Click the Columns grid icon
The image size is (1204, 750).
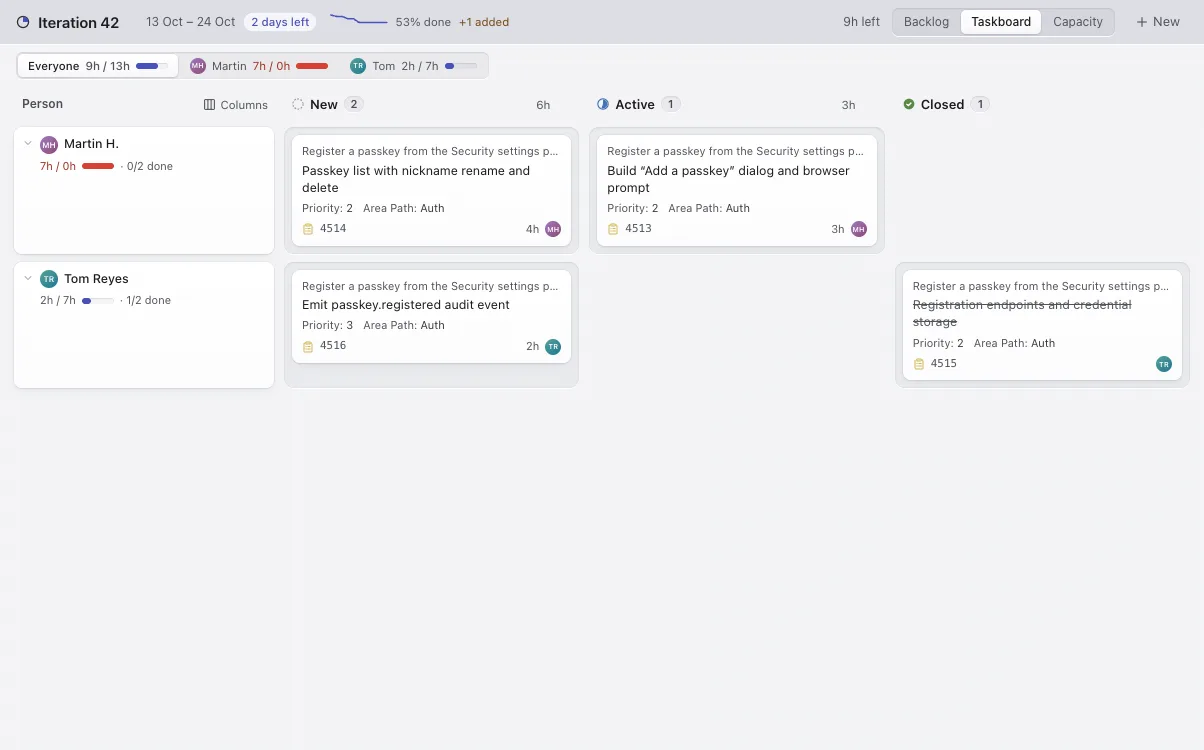pyautogui.click(x=209, y=105)
